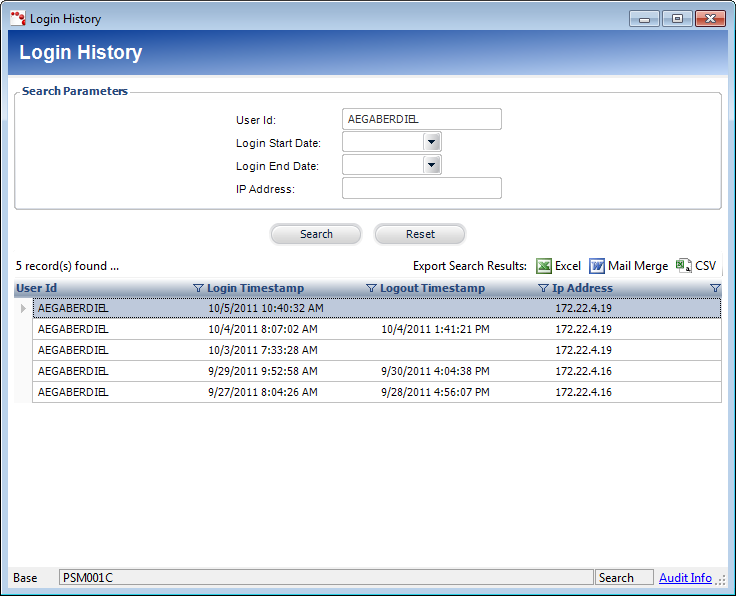
Task: Focus the User Id input field
Action: coord(422,119)
